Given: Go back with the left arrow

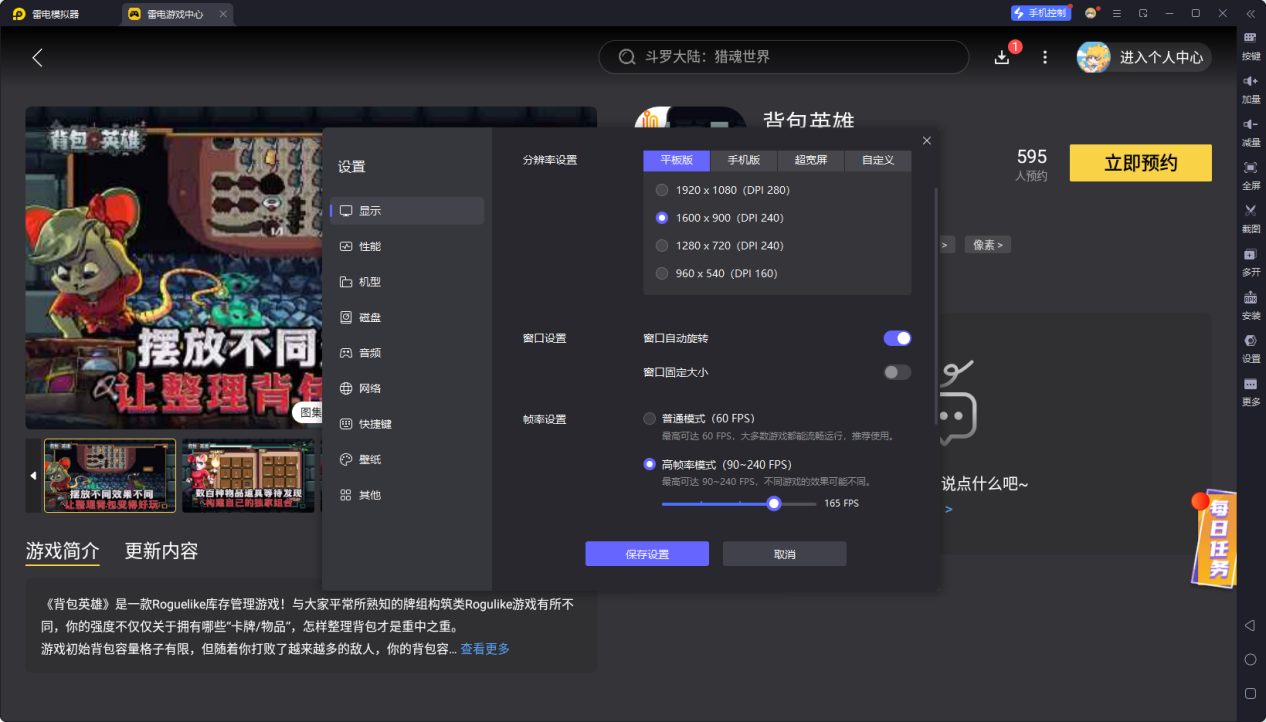Looking at the screenshot, I should point(38,57).
